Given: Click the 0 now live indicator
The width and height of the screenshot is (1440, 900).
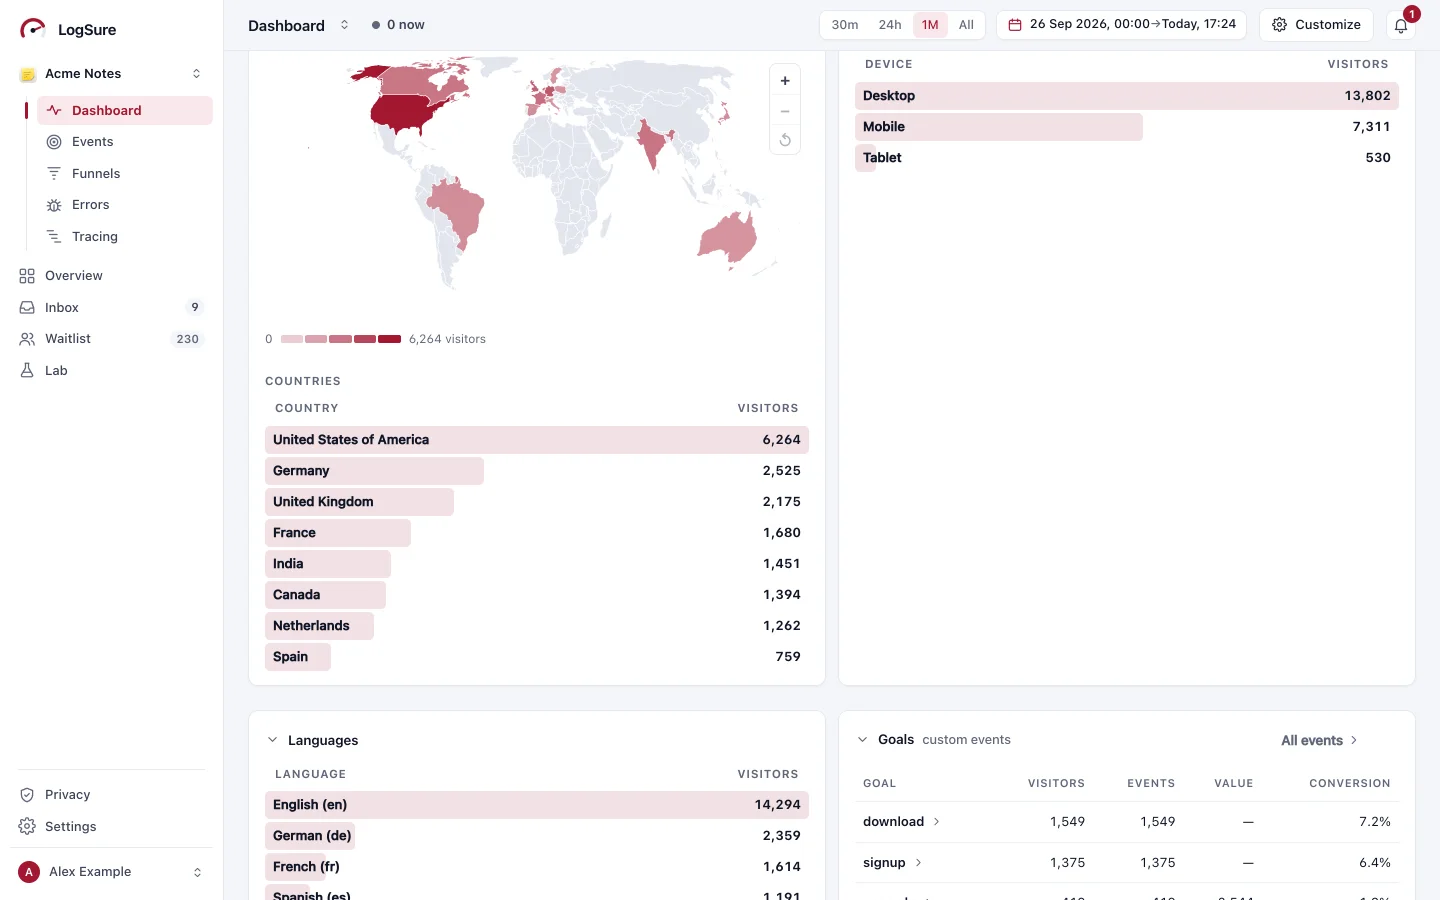Looking at the screenshot, I should click(398, 25).
